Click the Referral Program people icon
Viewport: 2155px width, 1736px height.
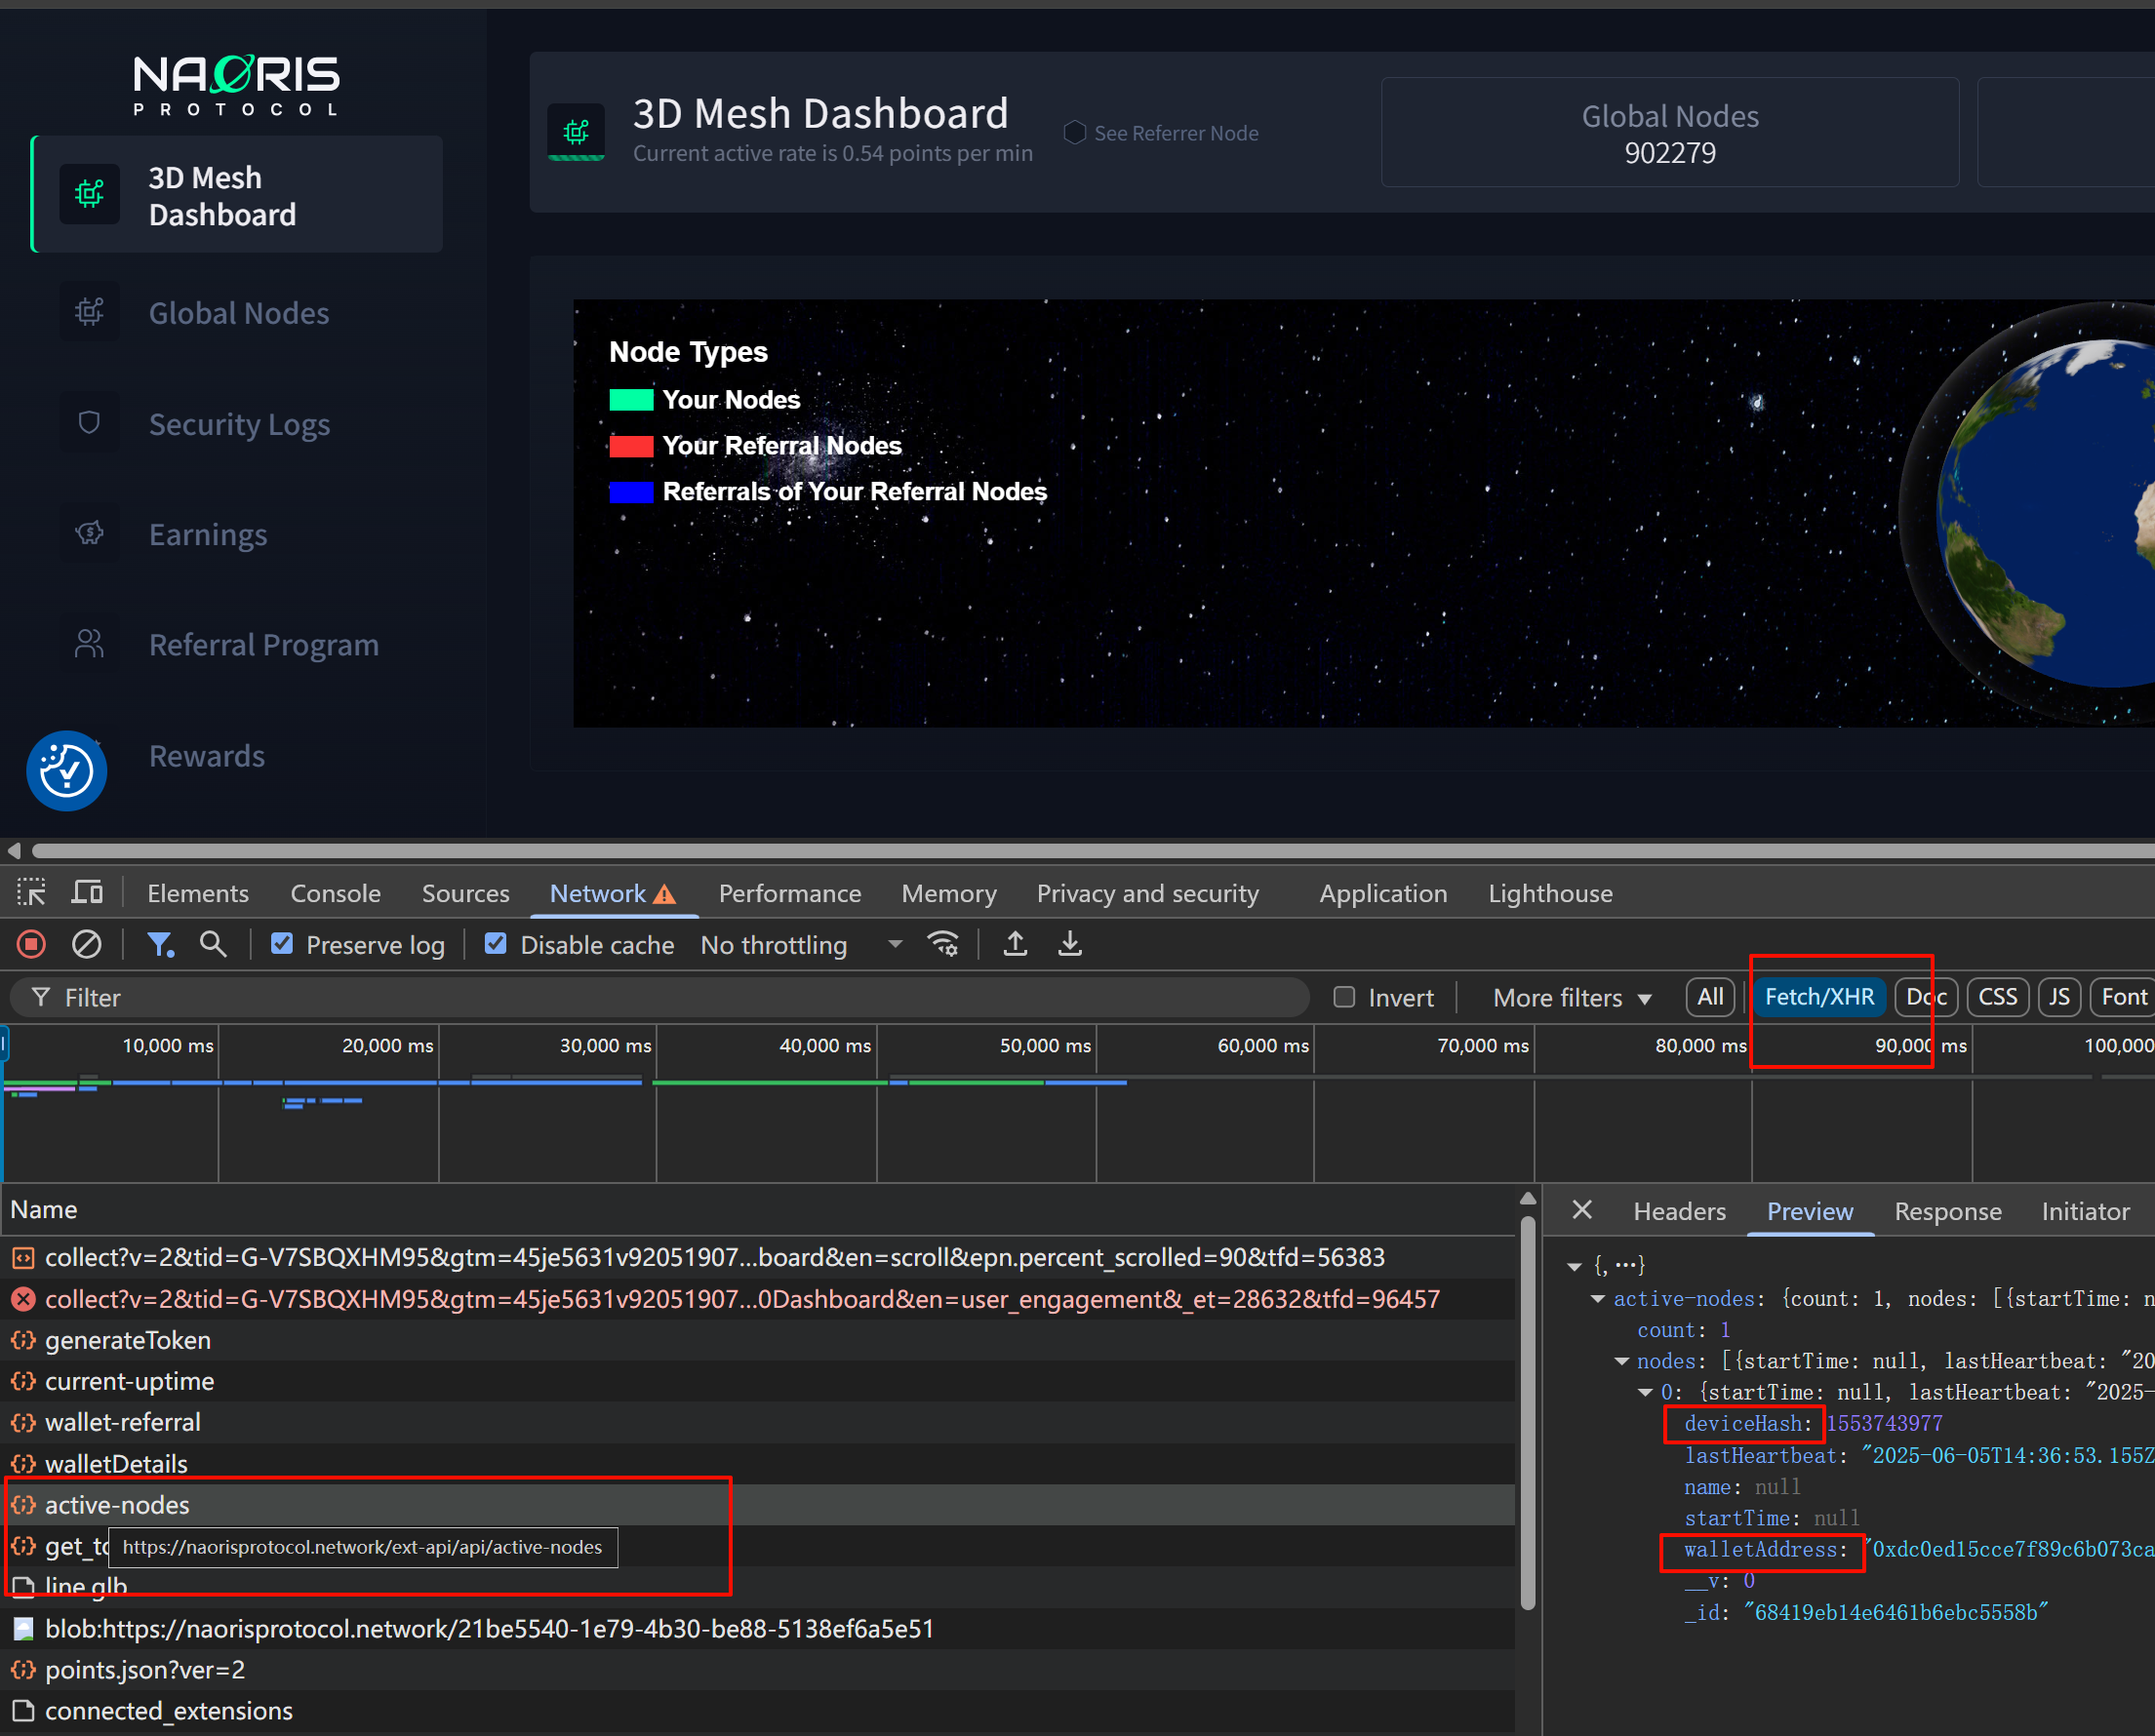click(90, 644)
